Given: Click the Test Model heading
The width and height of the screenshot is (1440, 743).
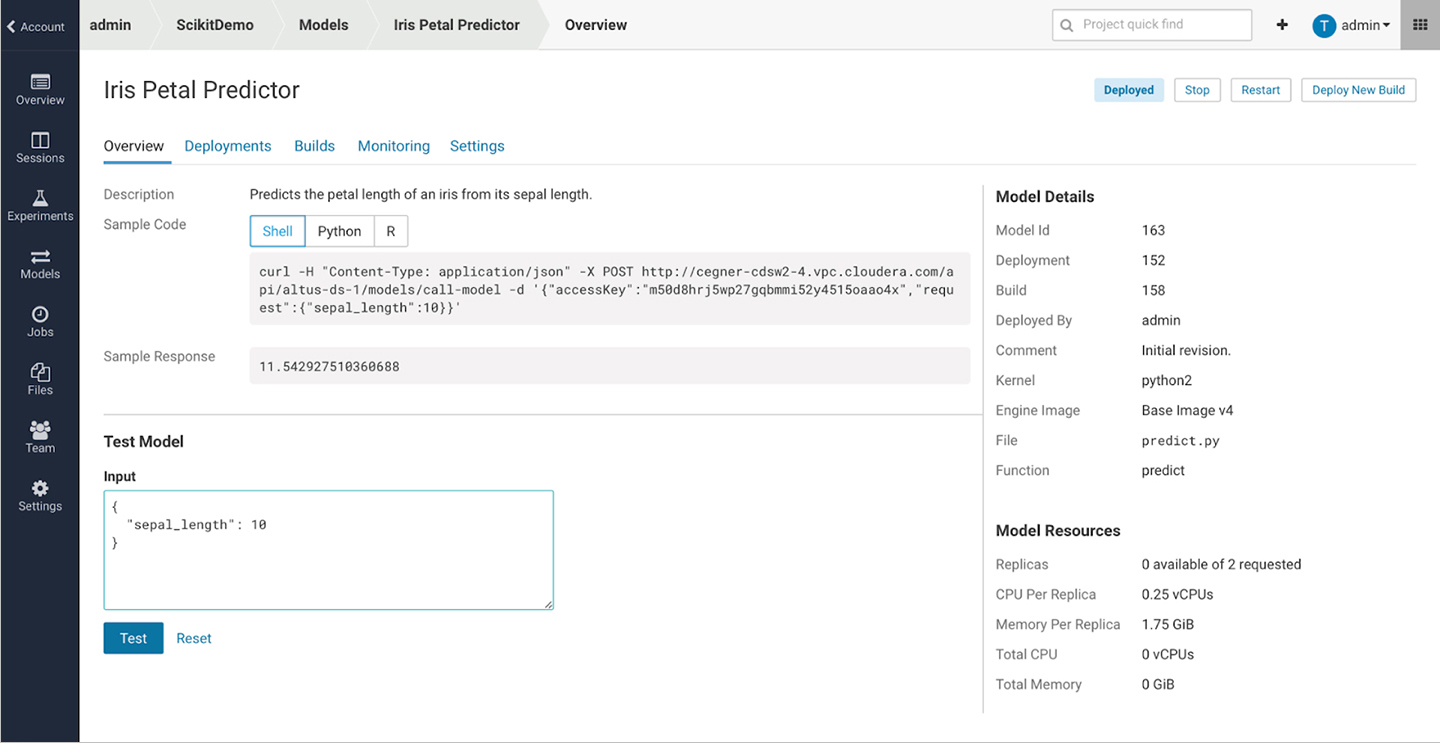Looking at the screenshot, I should pos(144,441).
